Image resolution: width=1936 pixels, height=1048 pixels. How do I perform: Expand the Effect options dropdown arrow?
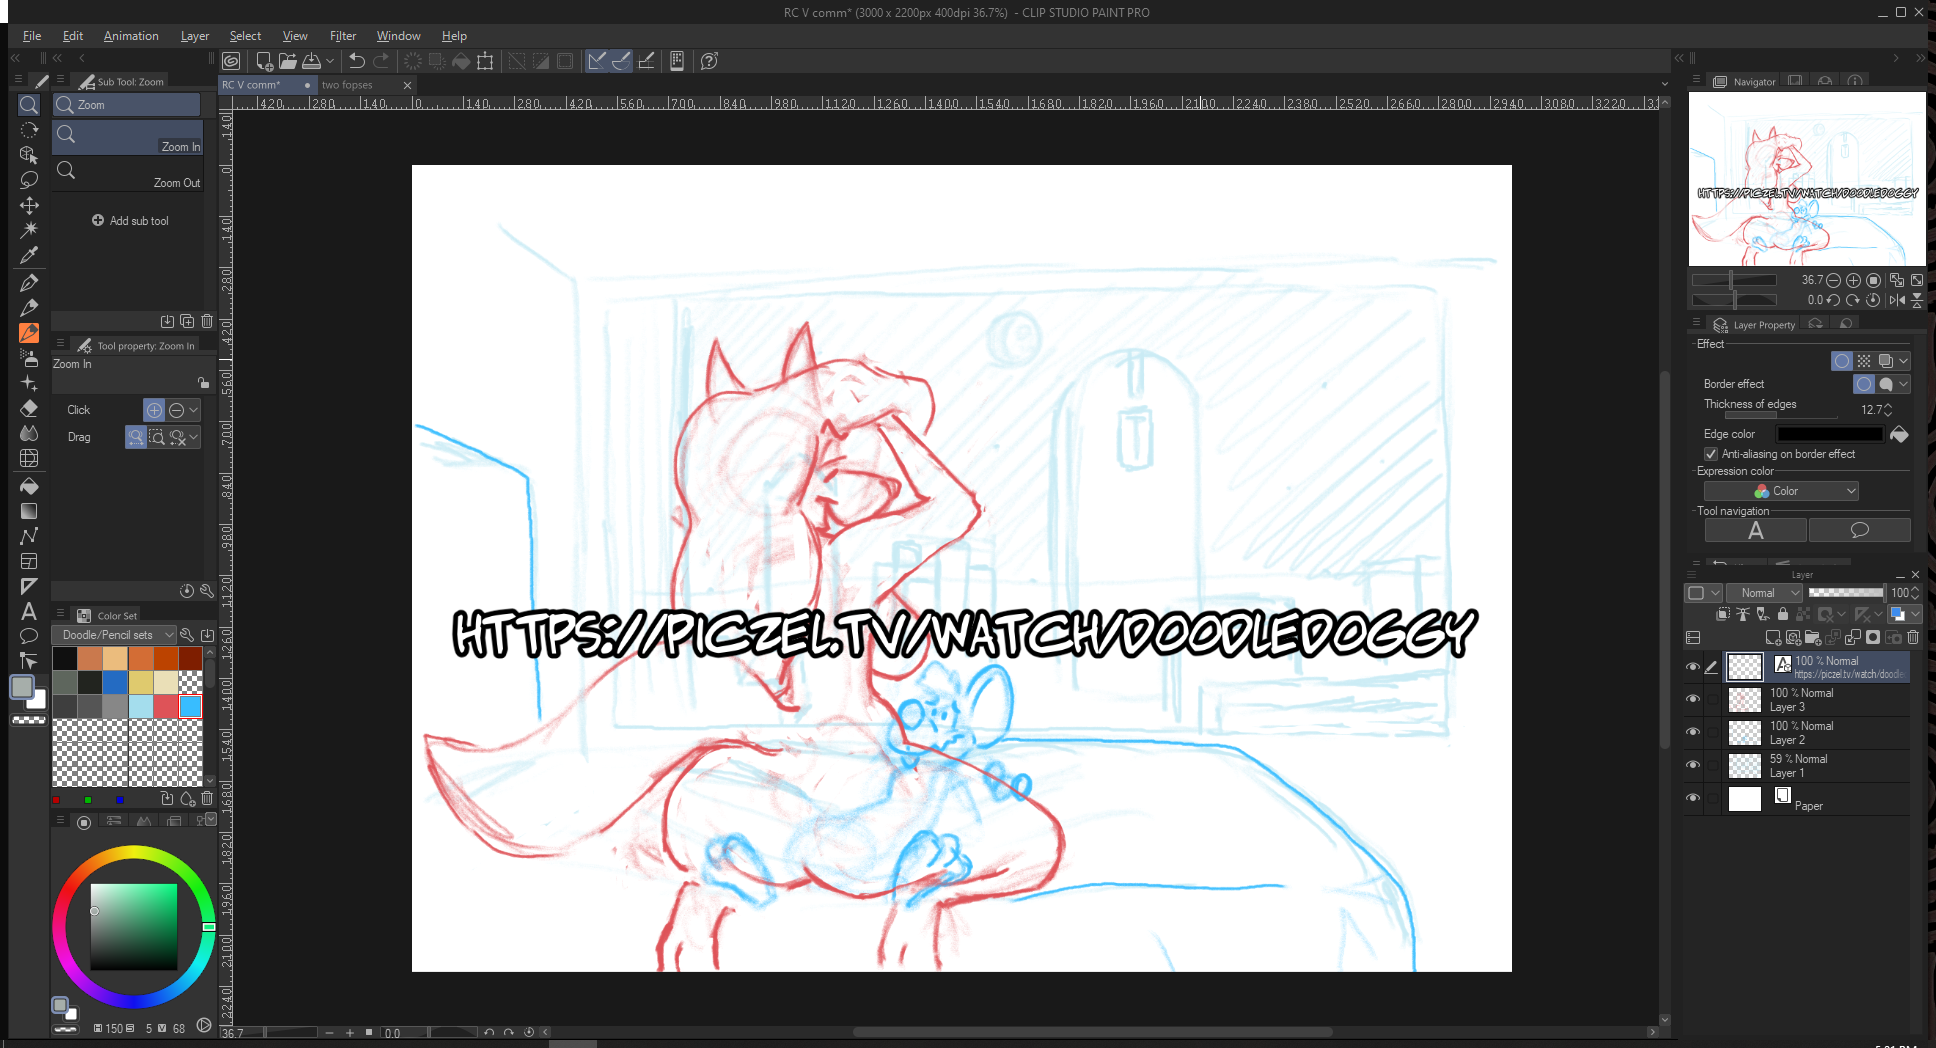coord(1904,361)
